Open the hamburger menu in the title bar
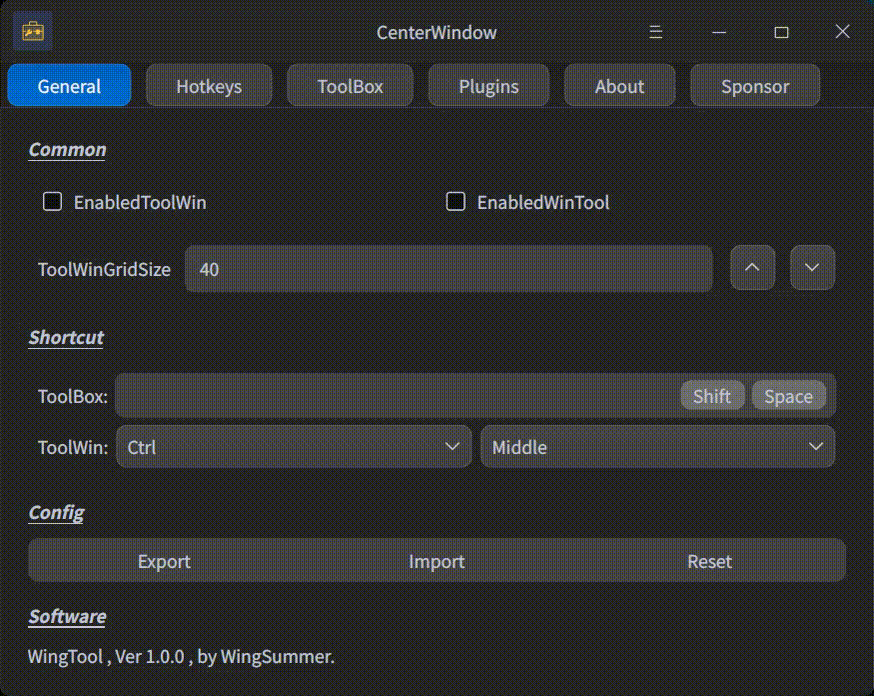The height and width of the screenshot is (696, 874). click(655, 32)
